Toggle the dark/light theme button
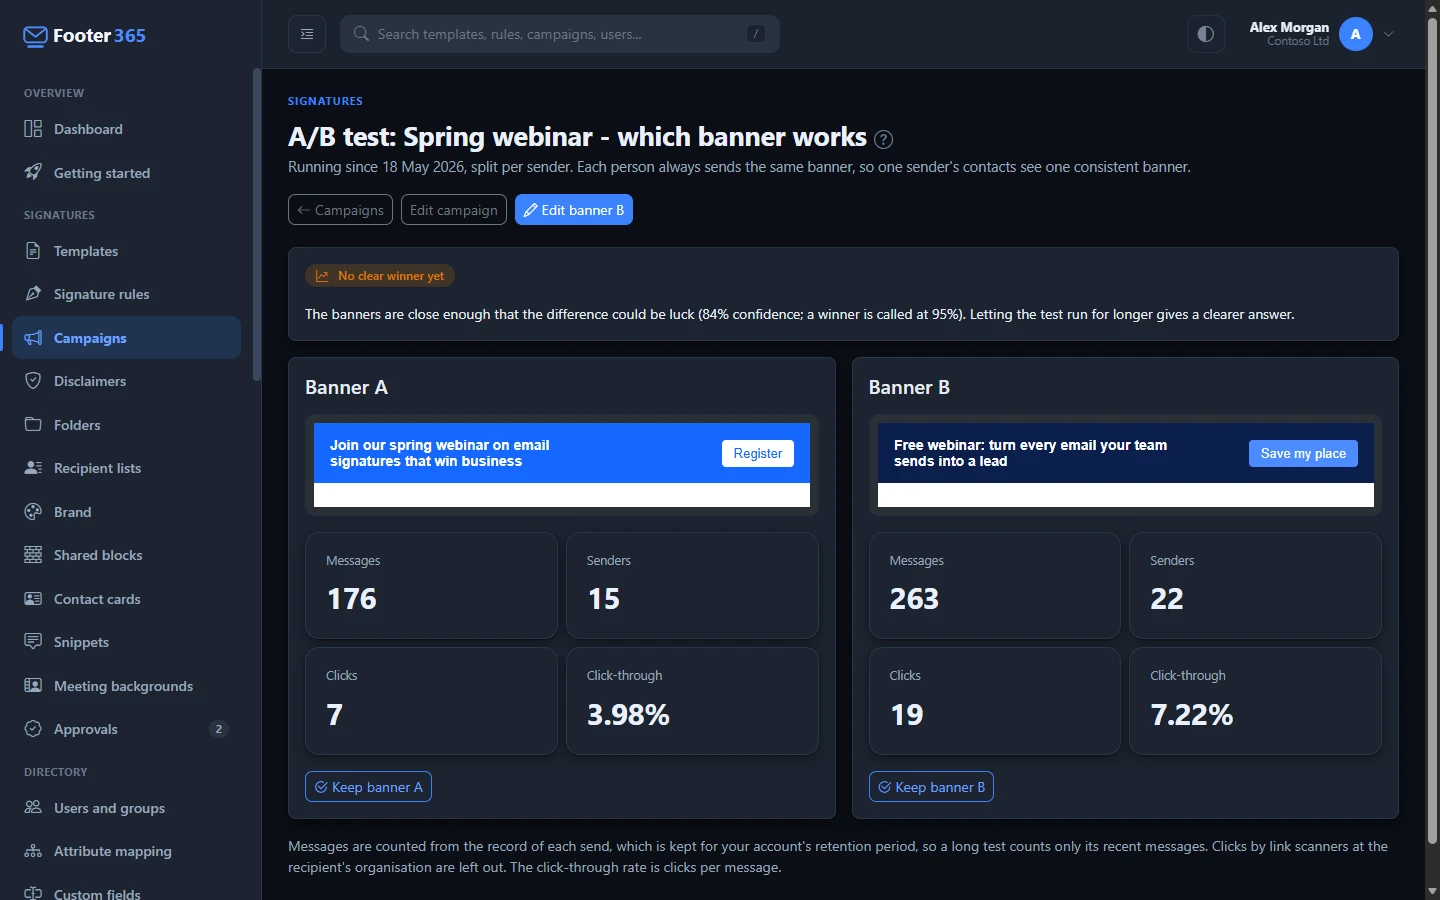Screen dimensions: 1440x900 pos(1206,34)
